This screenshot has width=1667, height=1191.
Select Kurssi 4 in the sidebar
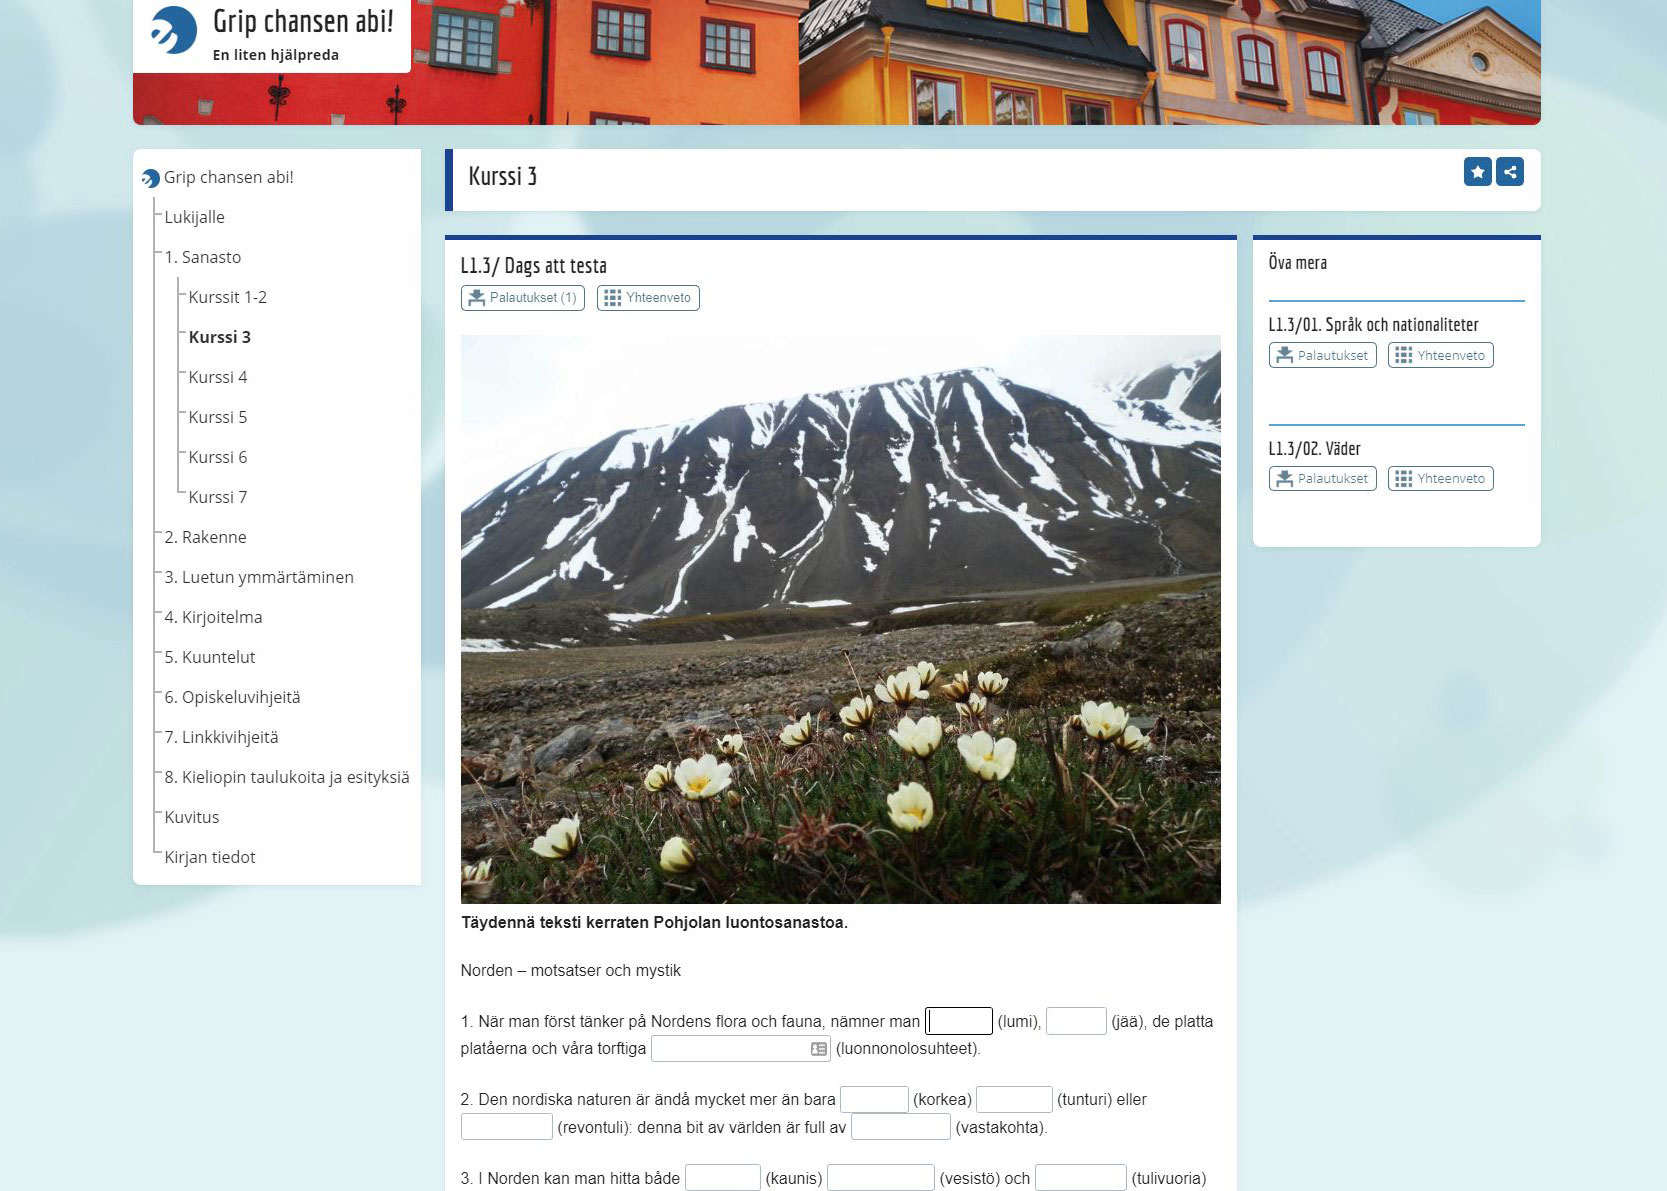(218, 377)
